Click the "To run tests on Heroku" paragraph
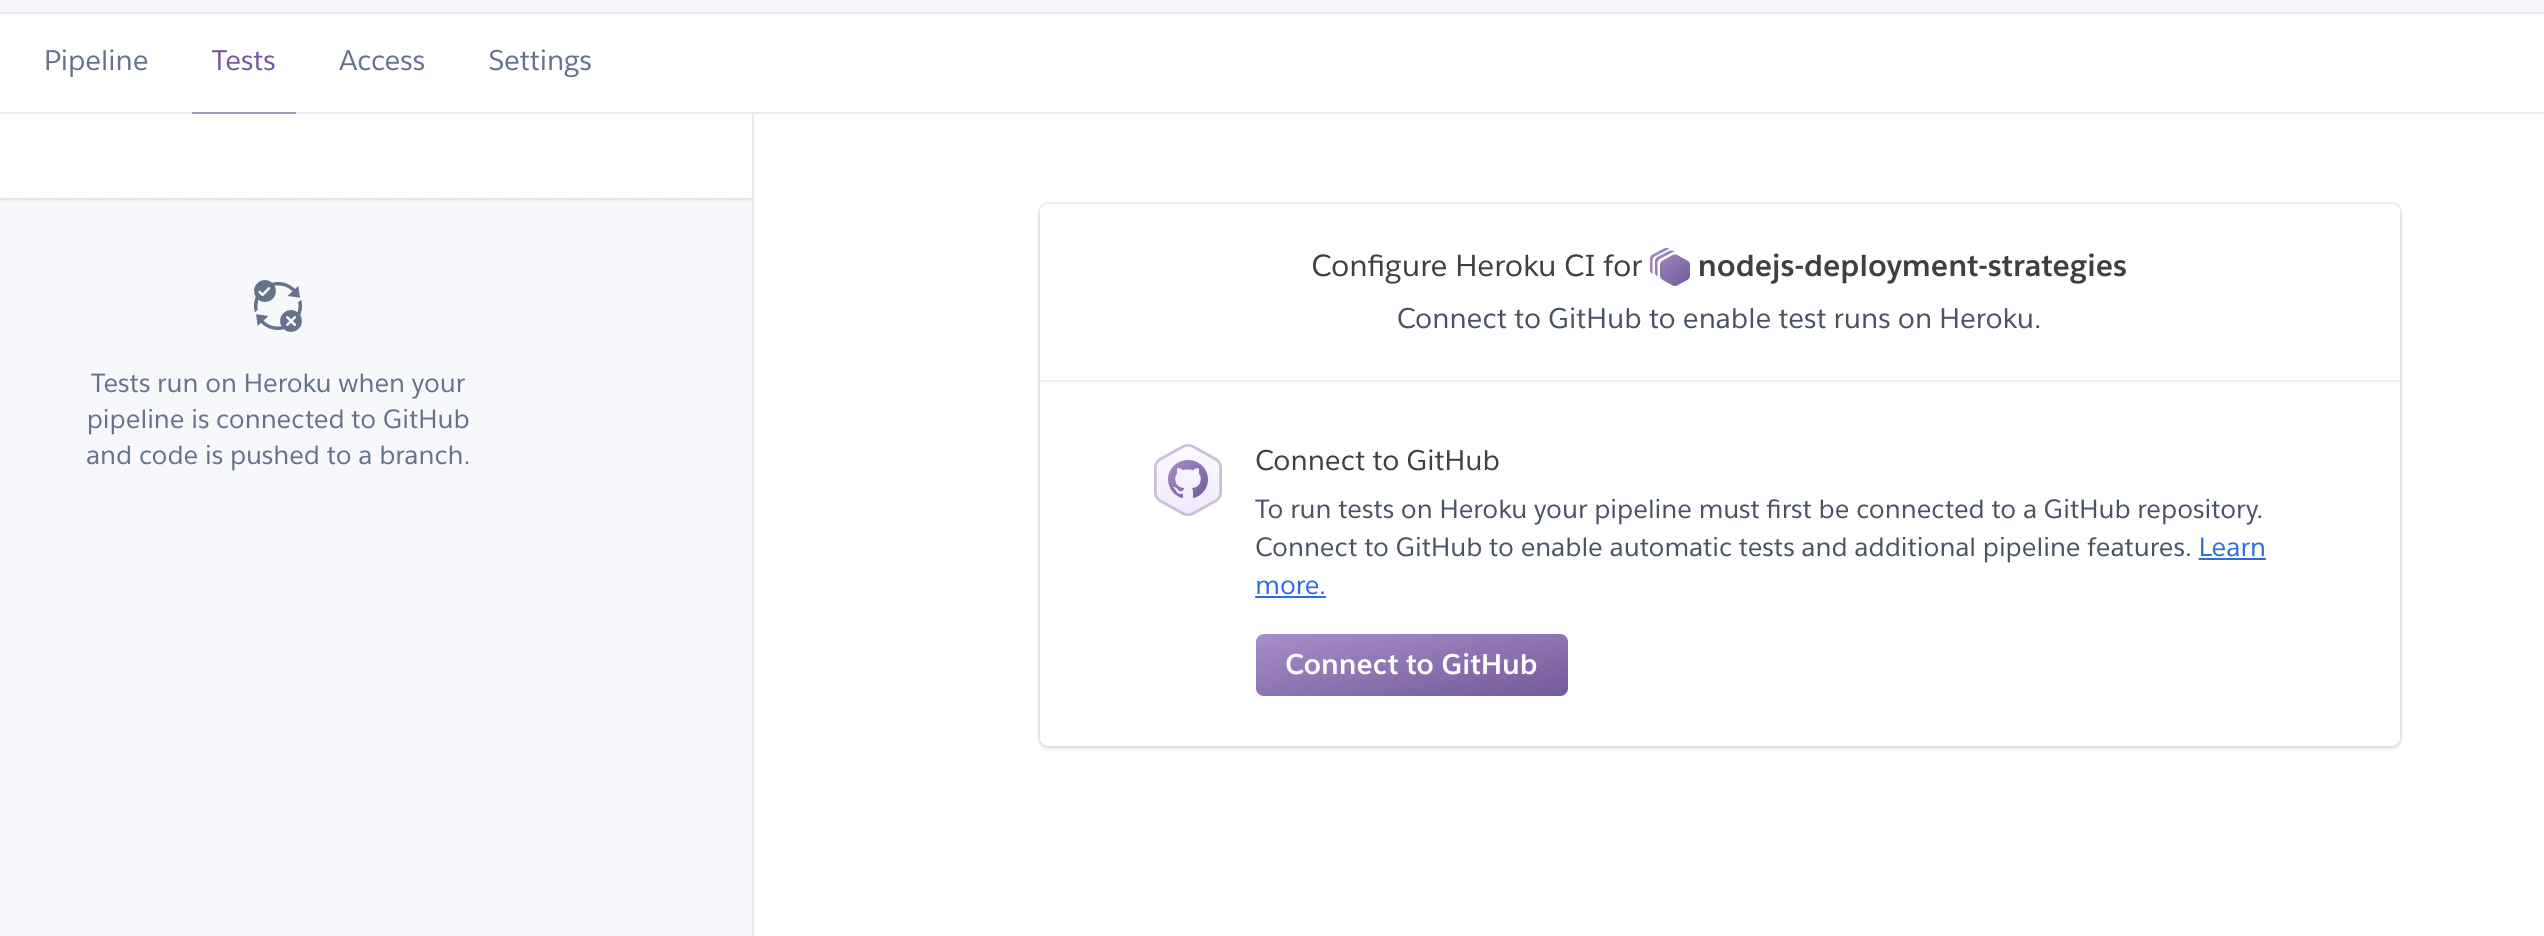 [1757, 510]
